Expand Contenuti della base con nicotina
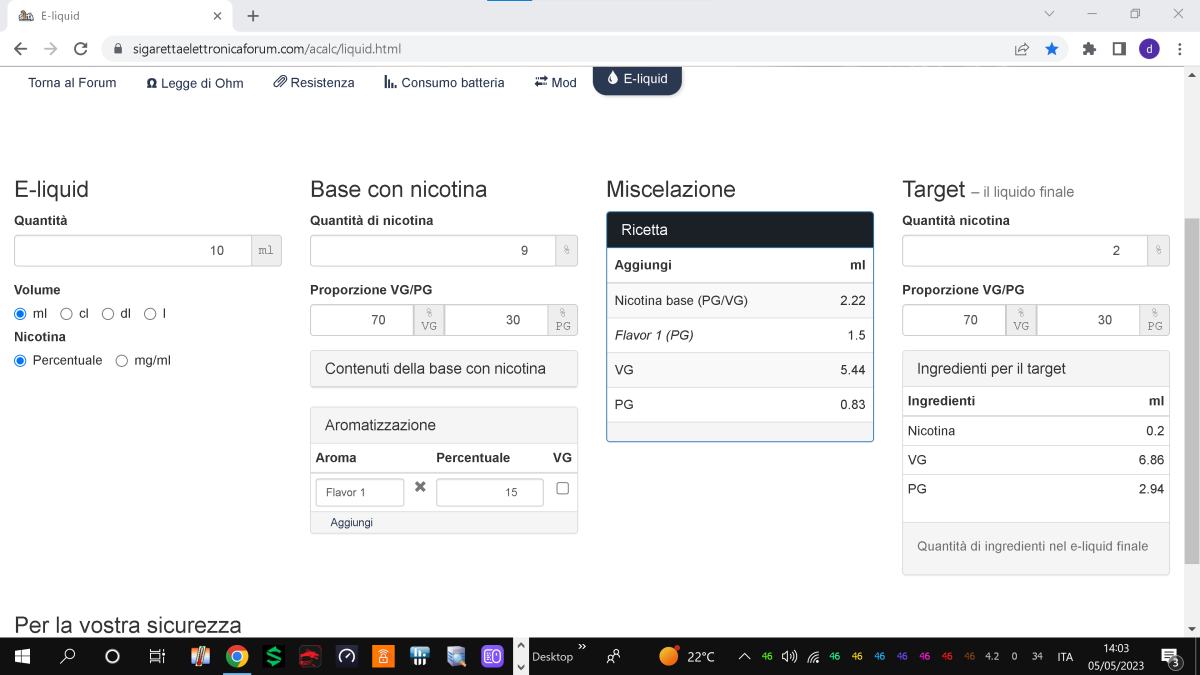The image size is (1200, 675). click(x=444, y=369)
